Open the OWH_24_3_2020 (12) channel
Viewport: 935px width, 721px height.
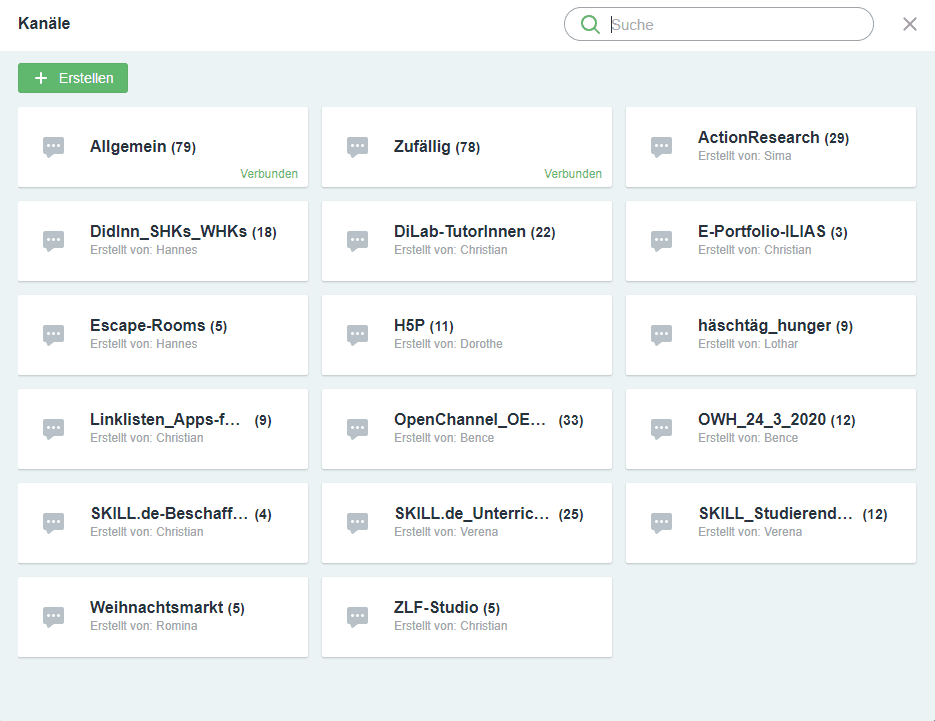[x=770, y=429]
